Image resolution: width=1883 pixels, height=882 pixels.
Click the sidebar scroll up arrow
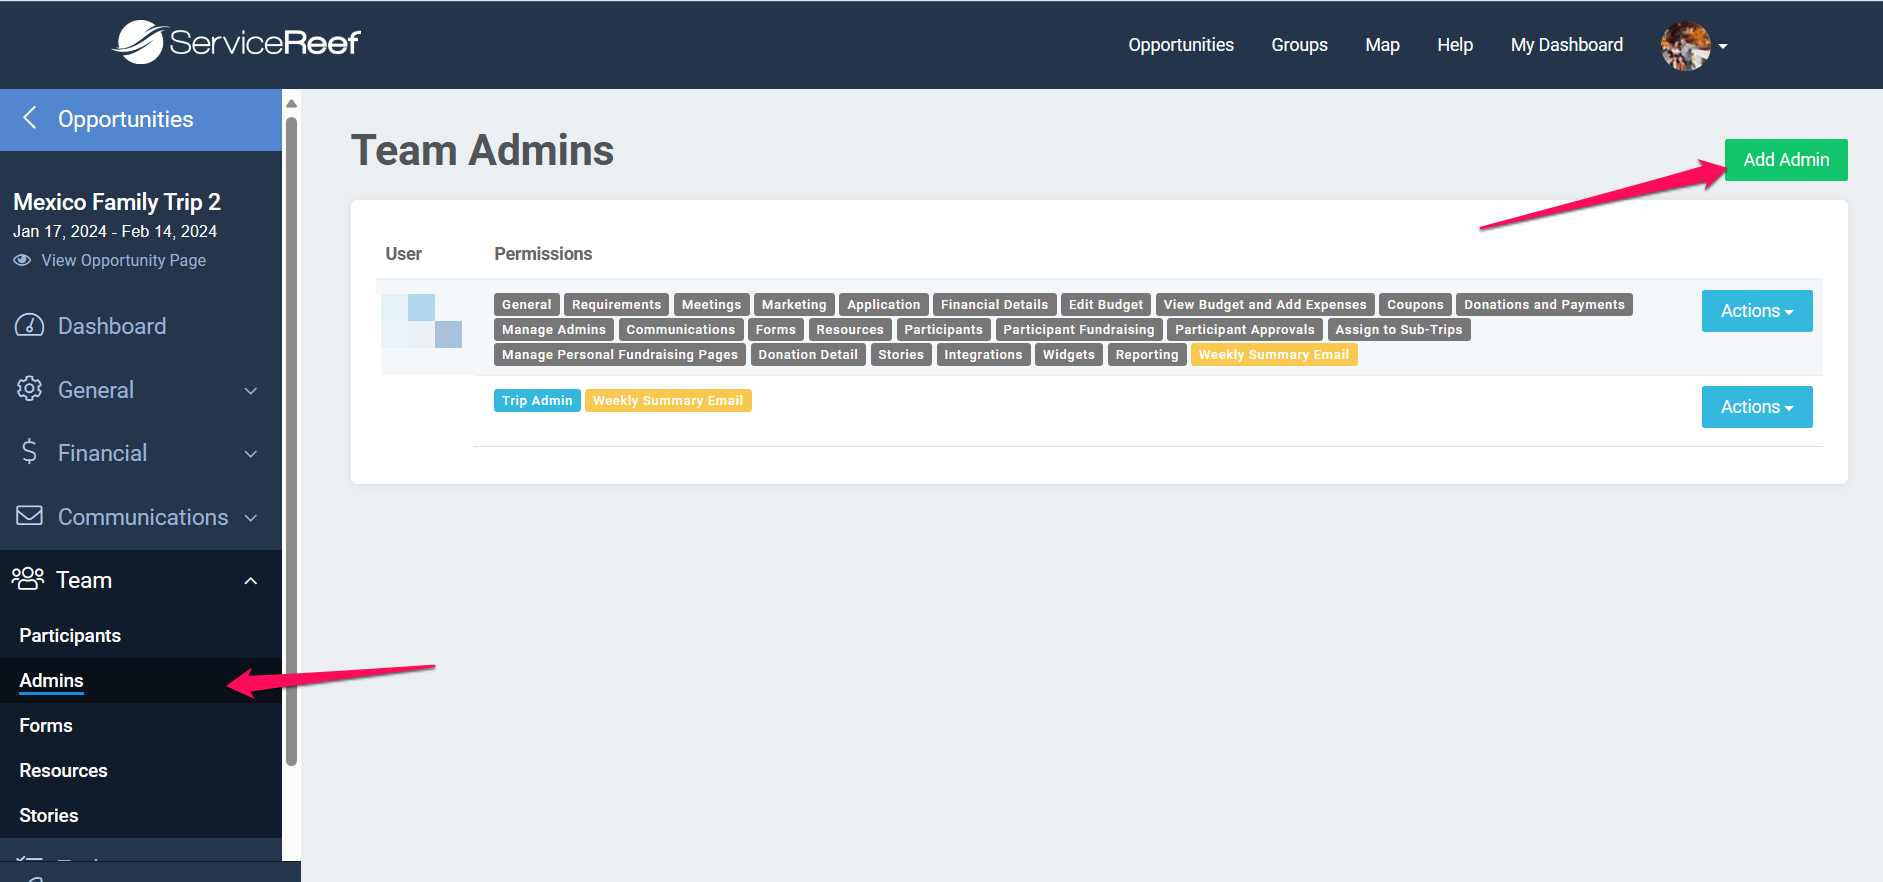[x=292, y=103]
